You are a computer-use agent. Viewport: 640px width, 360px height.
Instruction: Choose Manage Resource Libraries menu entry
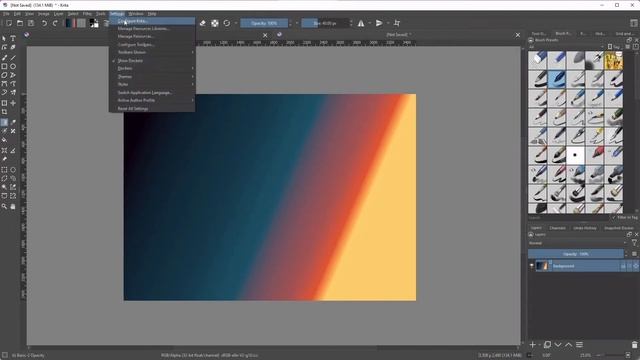point(152,29)
